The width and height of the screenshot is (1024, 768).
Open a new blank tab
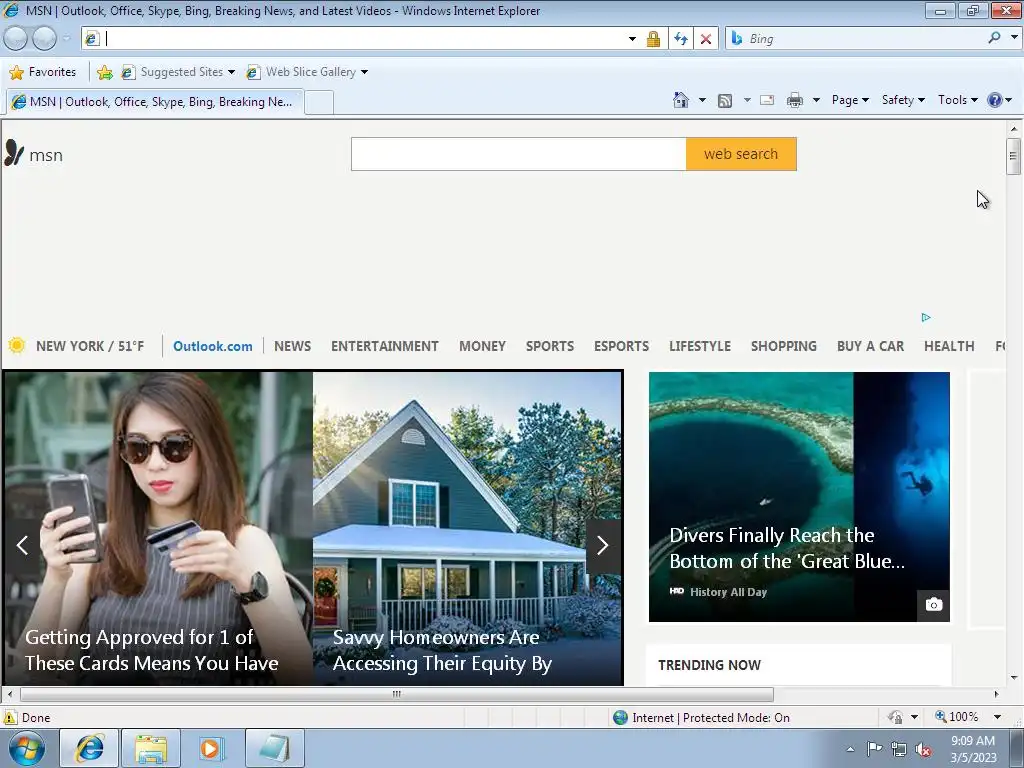[x=319, y=103]
